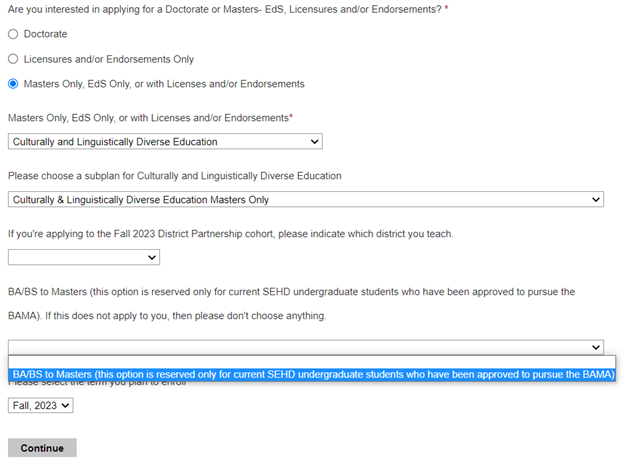Click the arrow on the program dropdown
The height and width of the screenshot is (465, 624).
click(x=315, y=142)
